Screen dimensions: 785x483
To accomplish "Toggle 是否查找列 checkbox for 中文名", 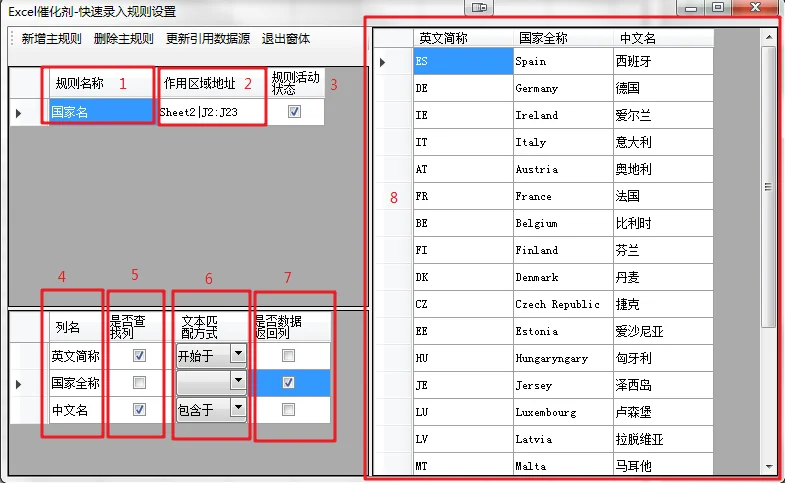I will (139, 410).
